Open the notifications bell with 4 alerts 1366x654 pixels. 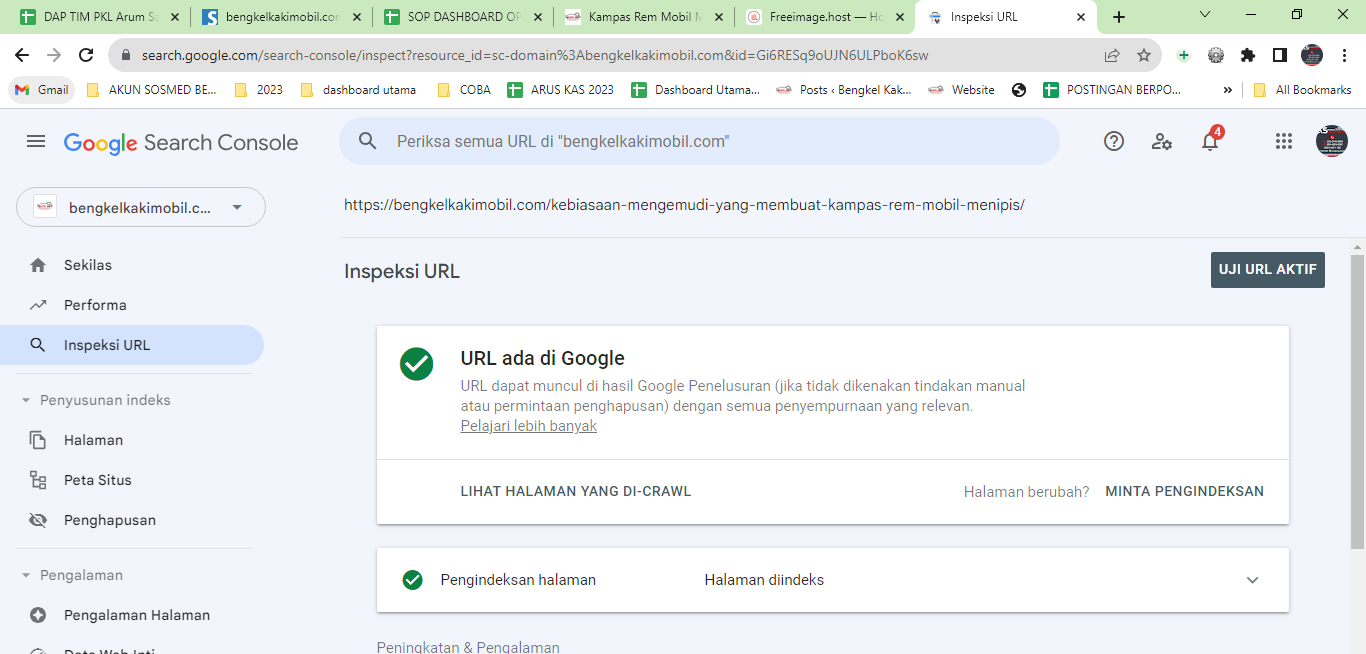point(1210,140)
